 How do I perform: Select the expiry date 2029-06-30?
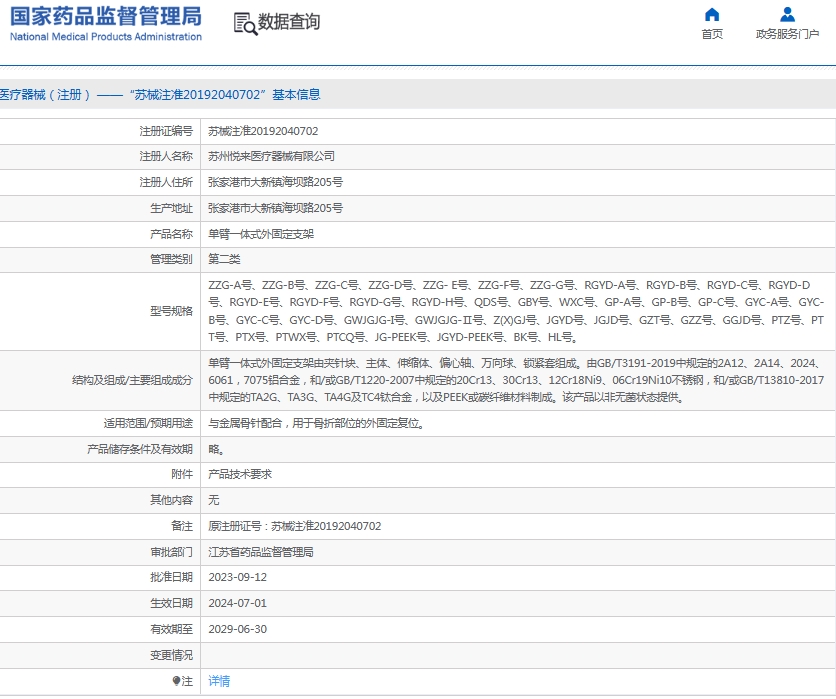(x=237, y=629)
